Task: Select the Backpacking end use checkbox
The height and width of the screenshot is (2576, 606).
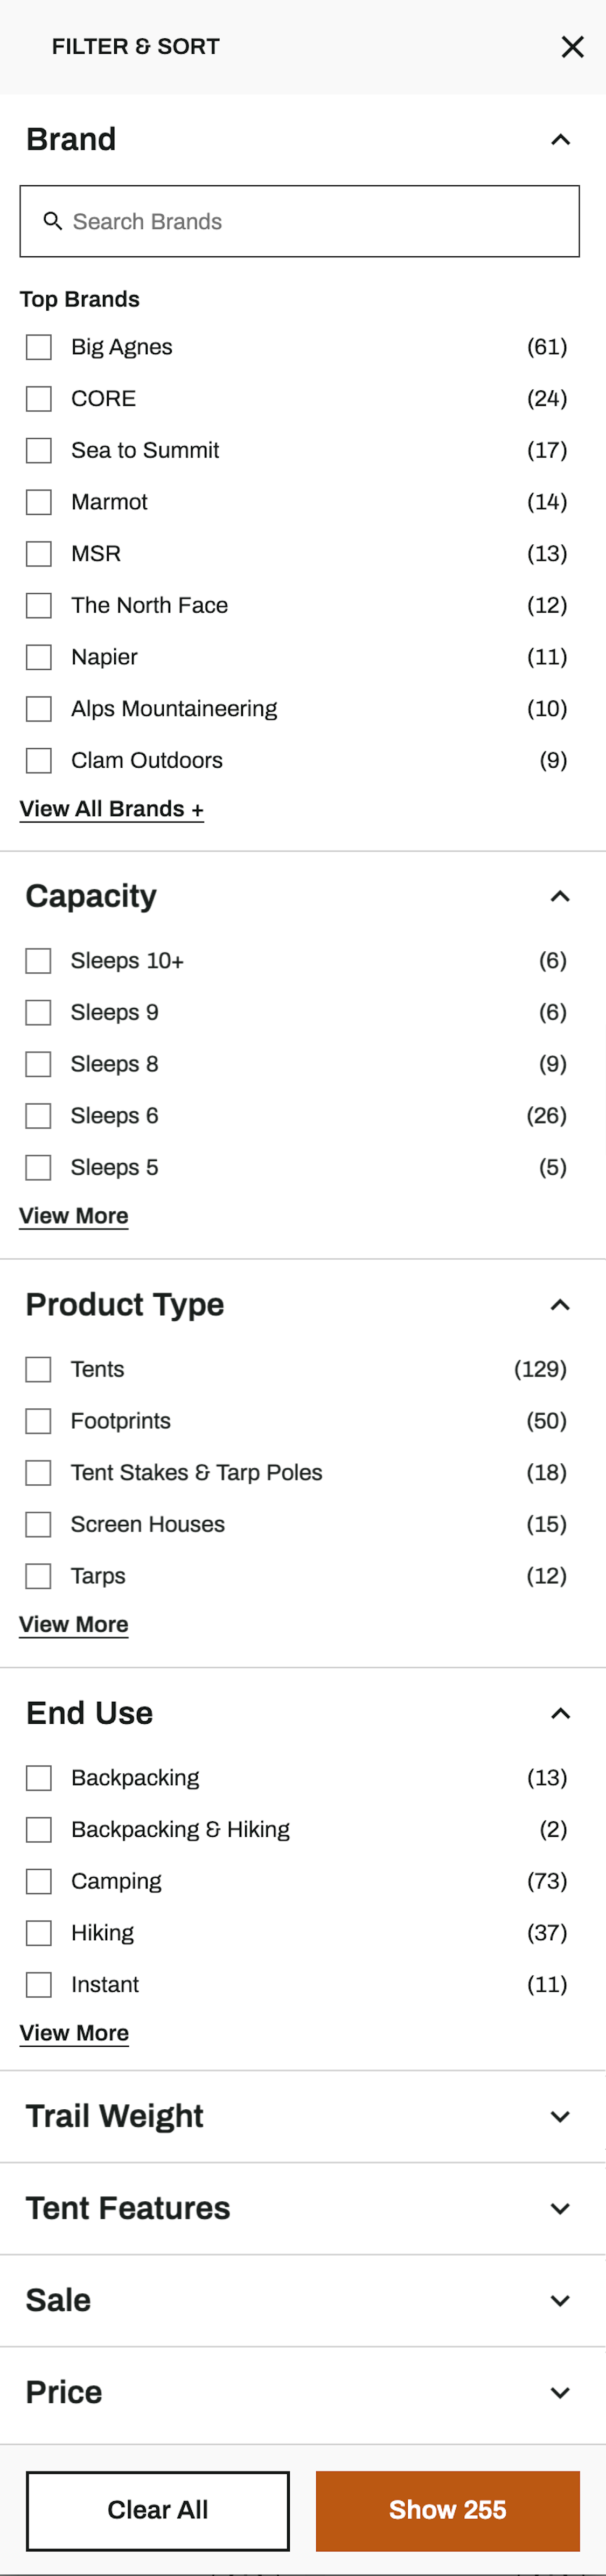Action: click(x=38, y=1777)
